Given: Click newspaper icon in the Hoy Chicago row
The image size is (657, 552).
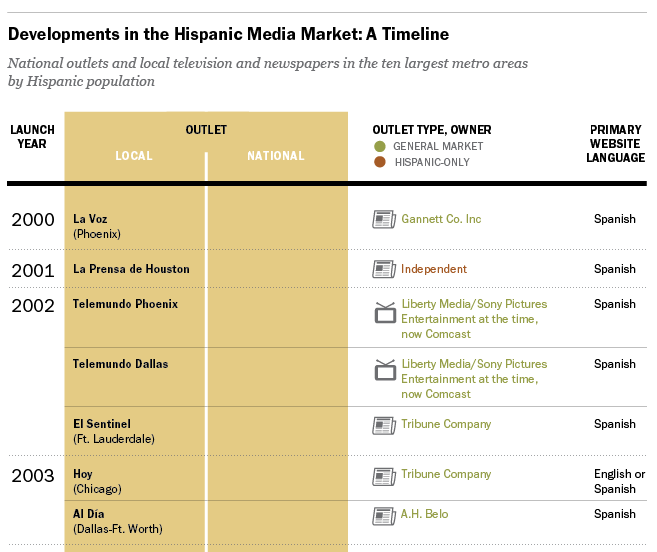Looking at the screenshot, I should tap(384, 477).
